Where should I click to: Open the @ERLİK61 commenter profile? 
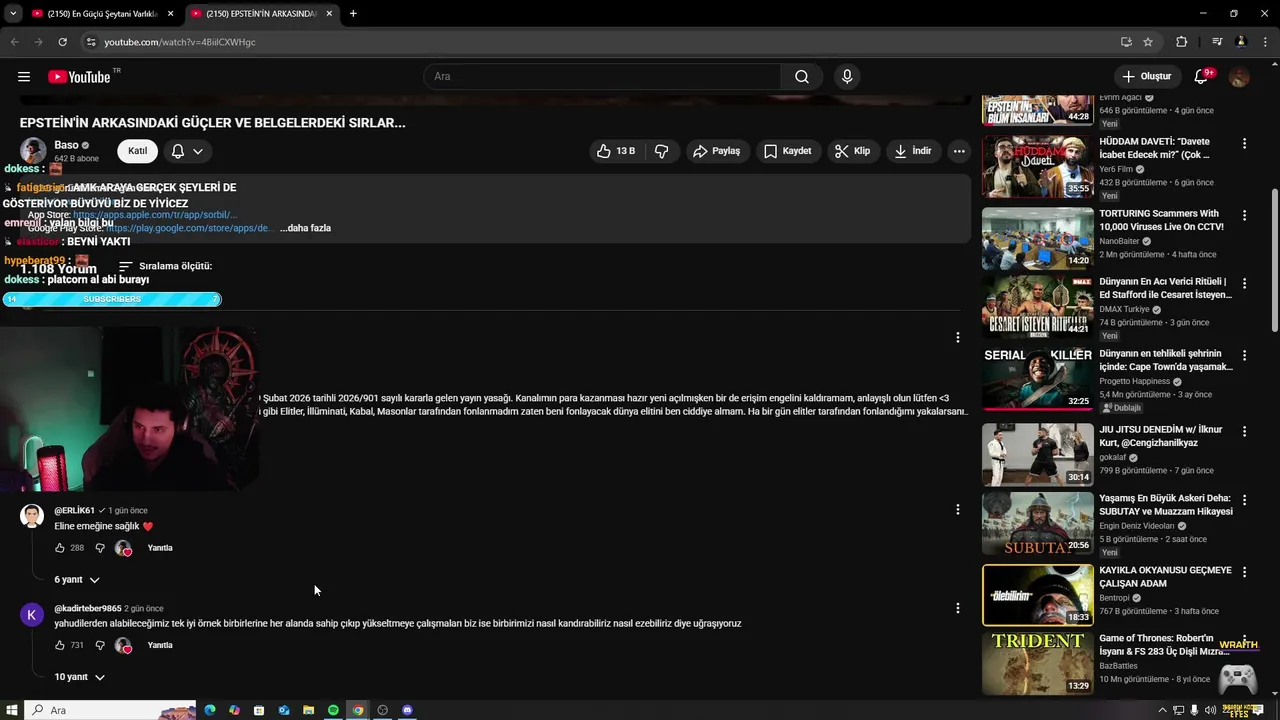point(74,510)
